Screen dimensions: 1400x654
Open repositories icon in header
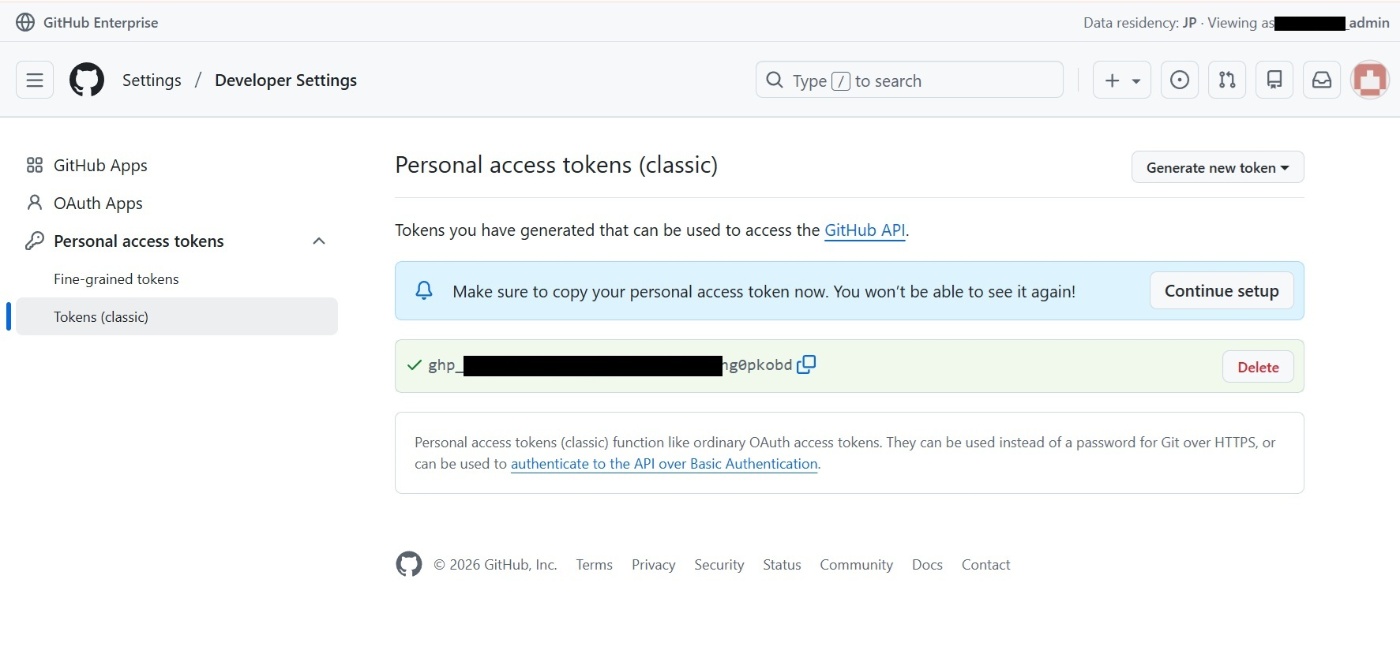[x=1274, y=80]
